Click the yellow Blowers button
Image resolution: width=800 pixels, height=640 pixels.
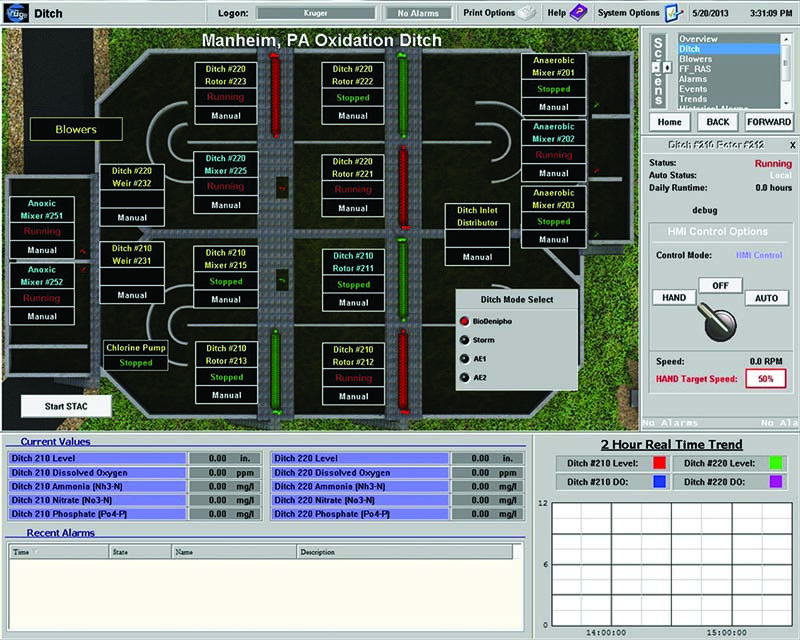76,129
